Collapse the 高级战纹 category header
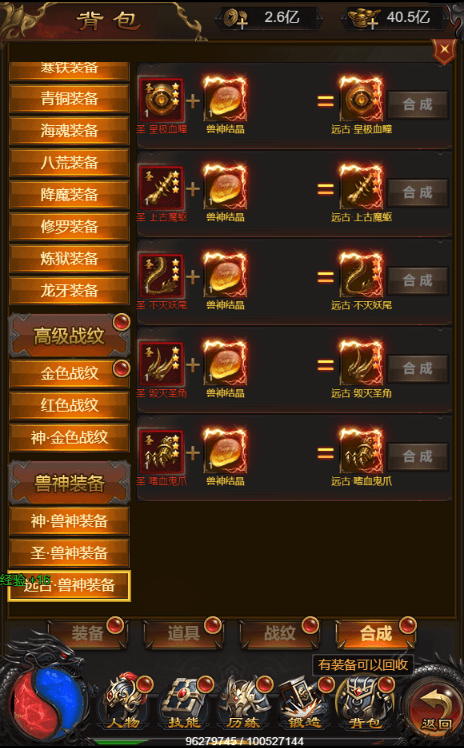 (x=69, y=336)
